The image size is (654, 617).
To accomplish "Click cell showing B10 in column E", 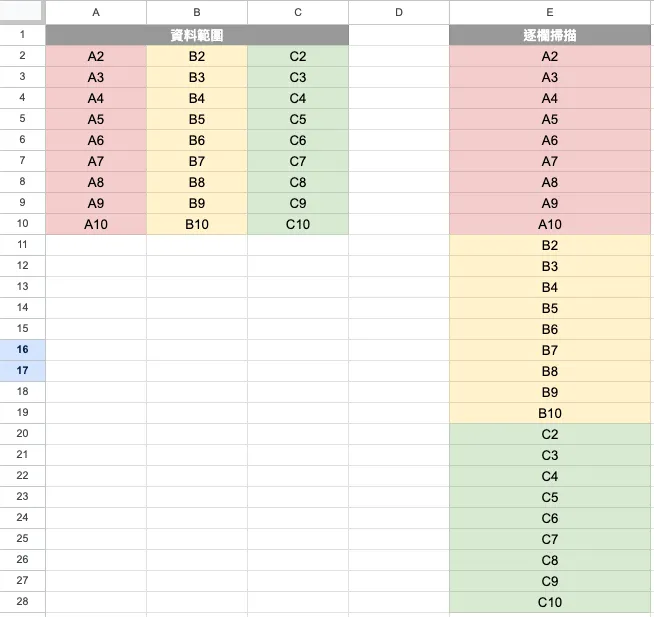I will coord(550,413).
